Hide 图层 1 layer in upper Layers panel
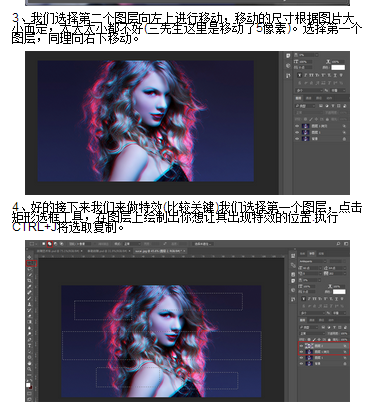The height and width of the screenshot is (405, 392). [x=297, y=132]
